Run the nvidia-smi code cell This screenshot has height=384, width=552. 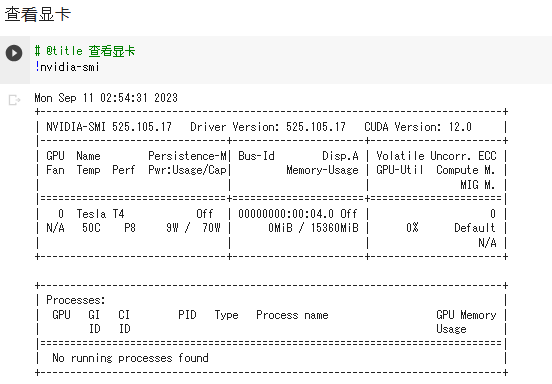14,53
